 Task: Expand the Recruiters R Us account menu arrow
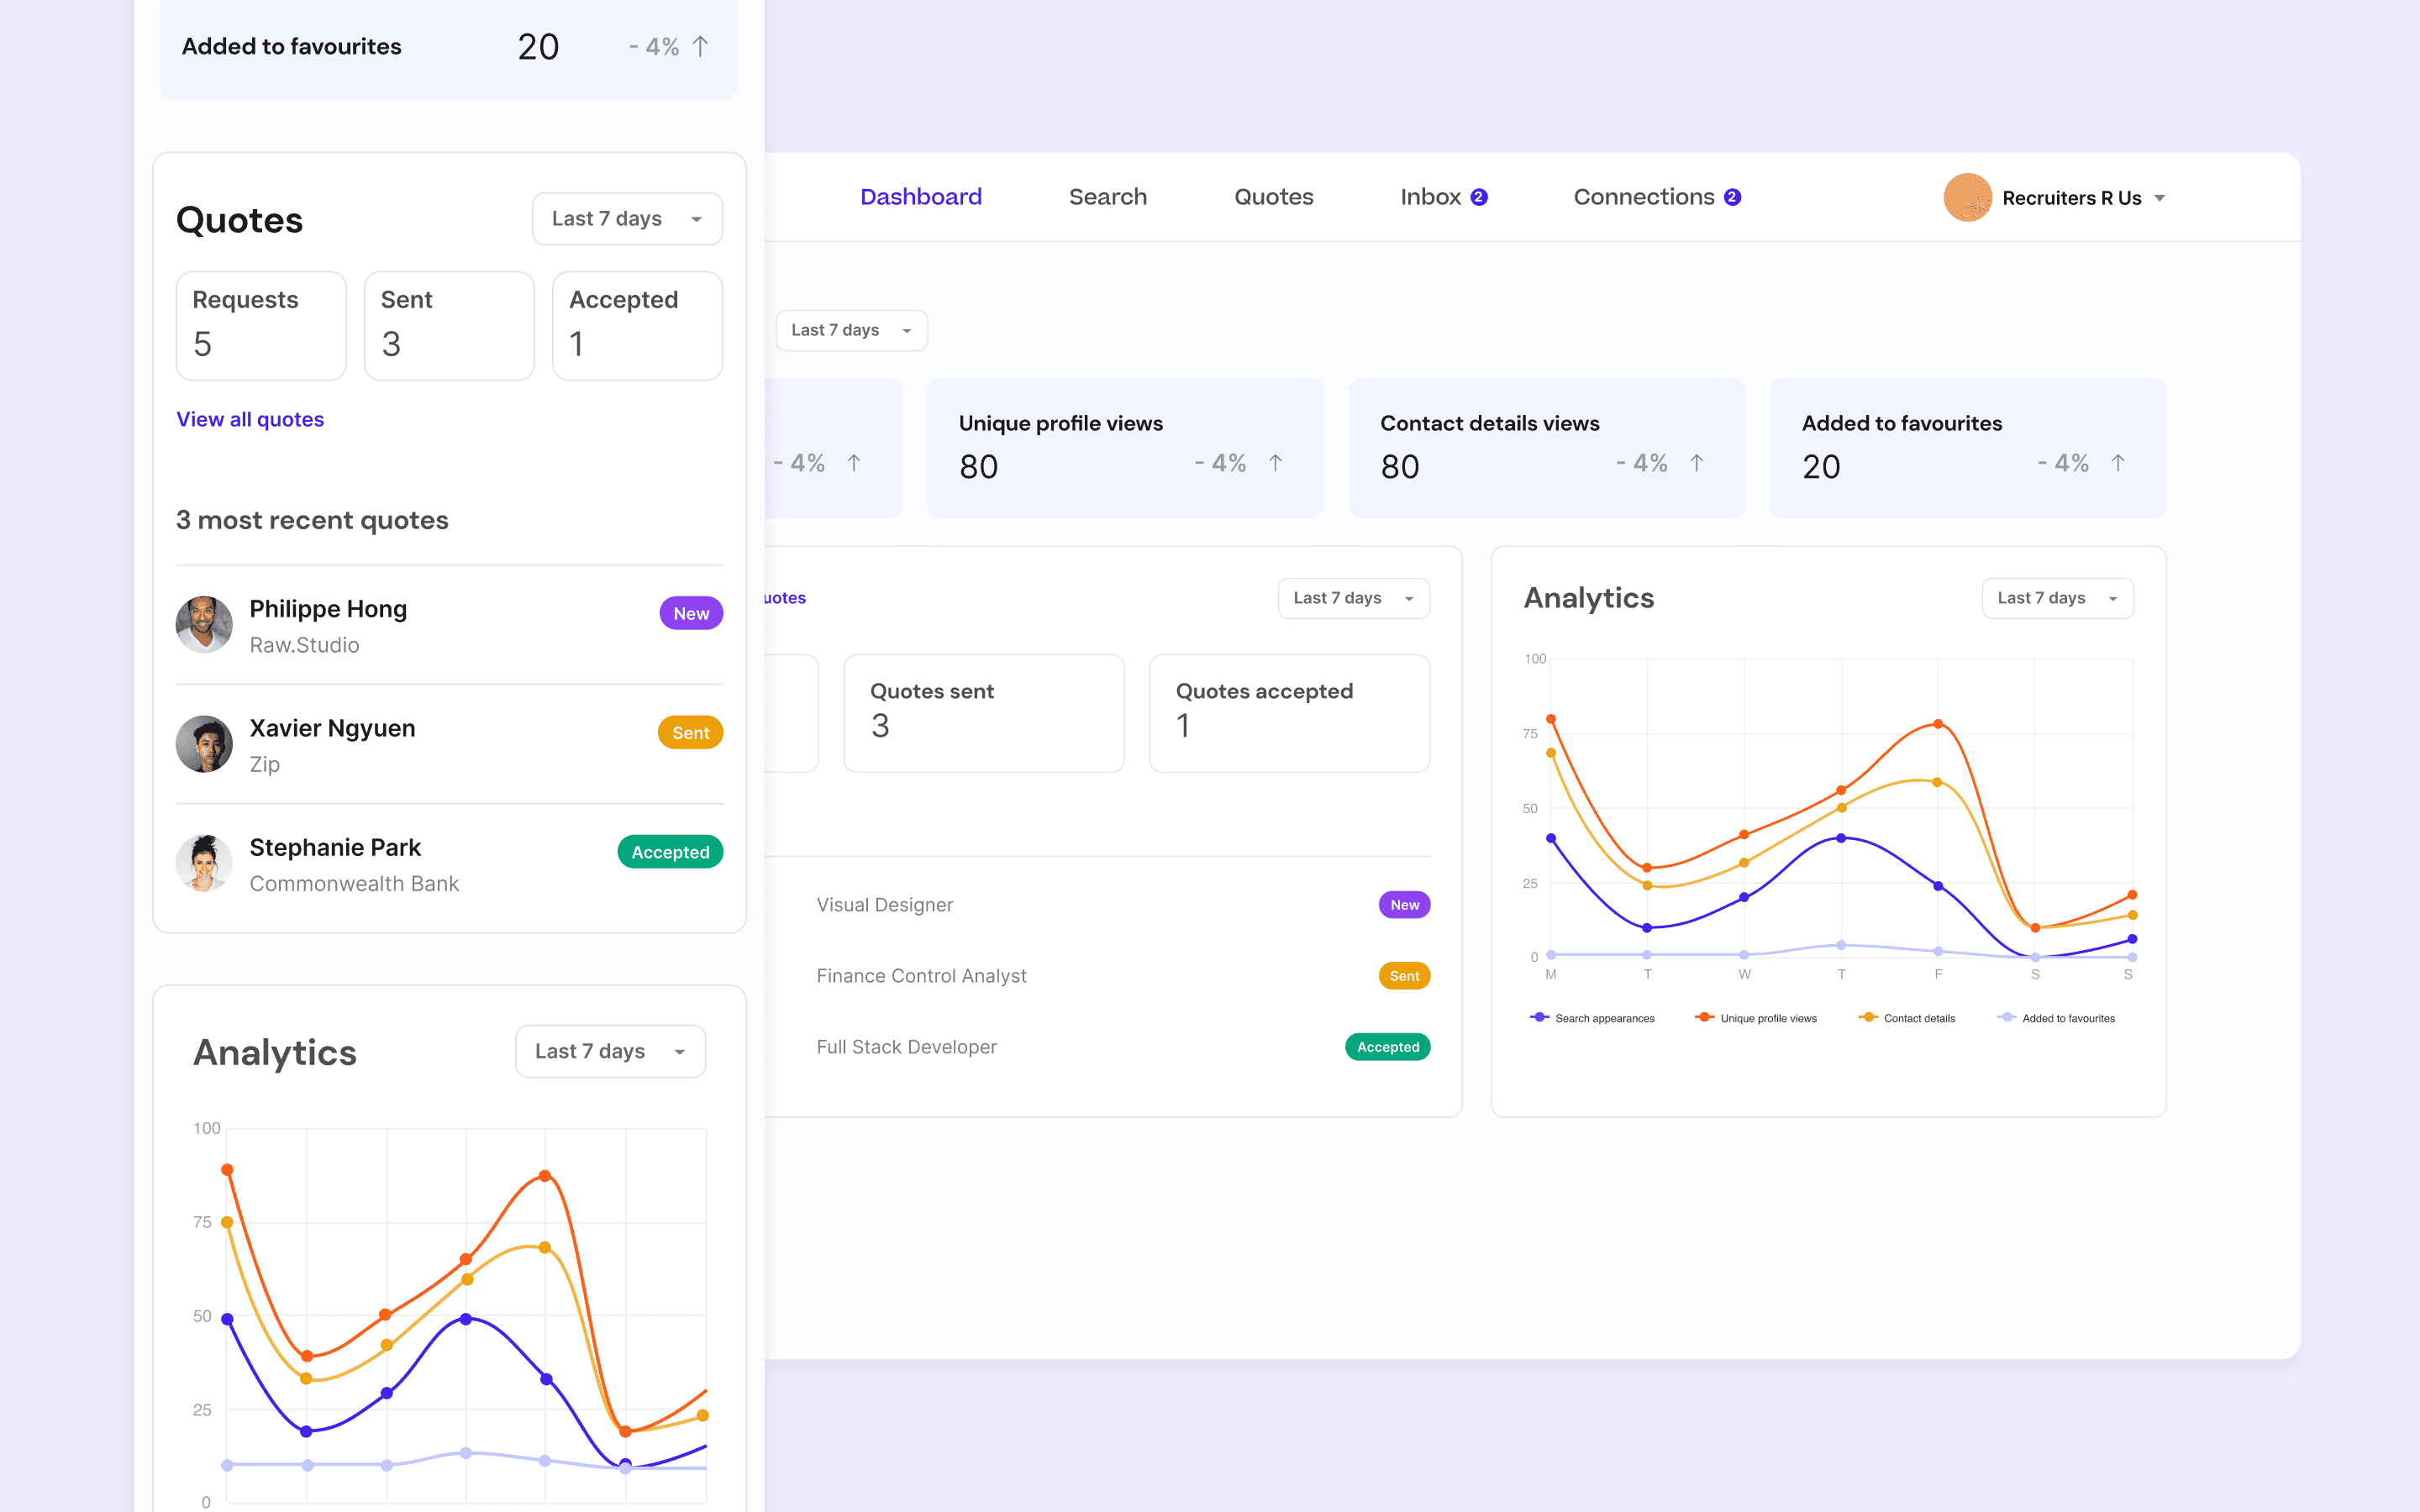click(2160, 198)
